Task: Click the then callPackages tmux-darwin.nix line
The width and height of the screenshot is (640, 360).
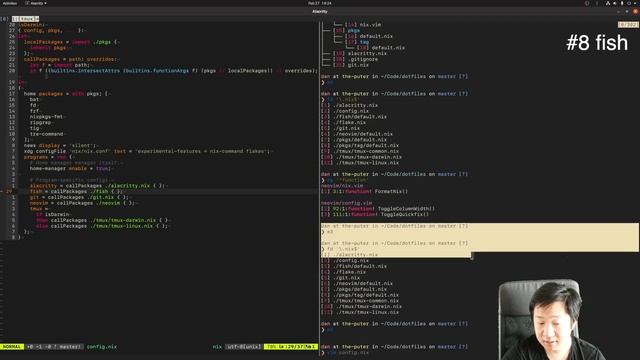Action: (103, 220)
